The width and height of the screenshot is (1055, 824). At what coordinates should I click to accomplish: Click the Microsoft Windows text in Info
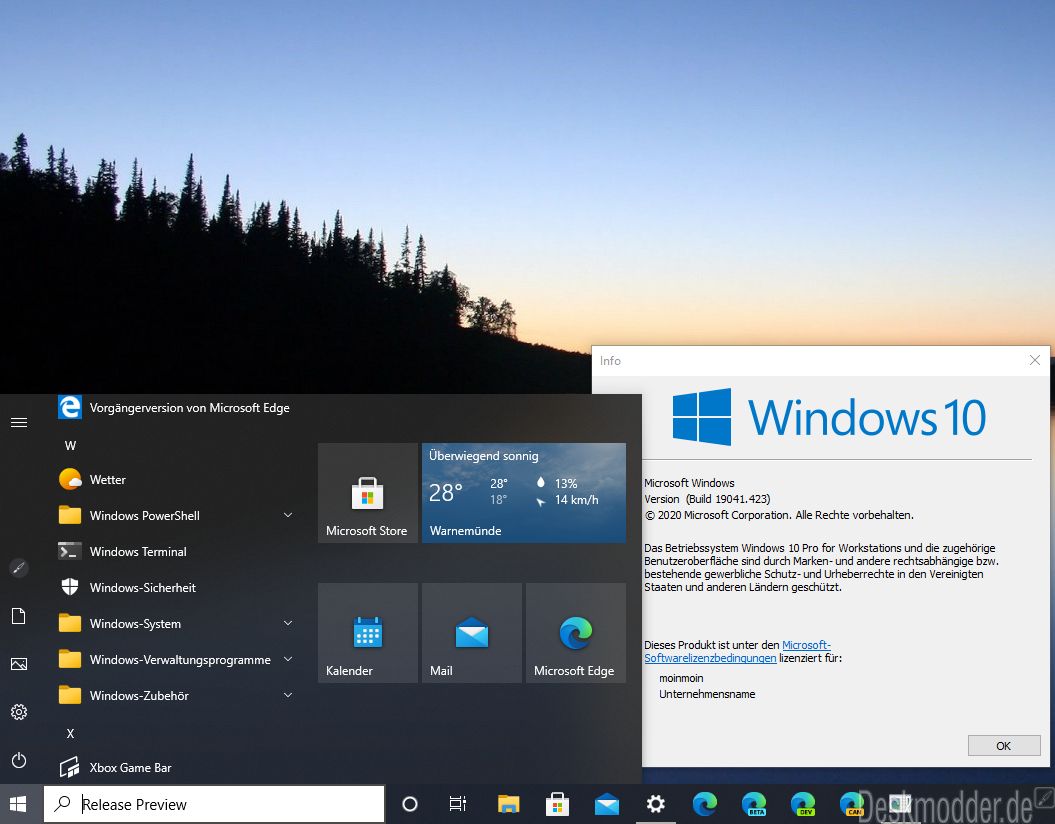click(x=689, y=483)
